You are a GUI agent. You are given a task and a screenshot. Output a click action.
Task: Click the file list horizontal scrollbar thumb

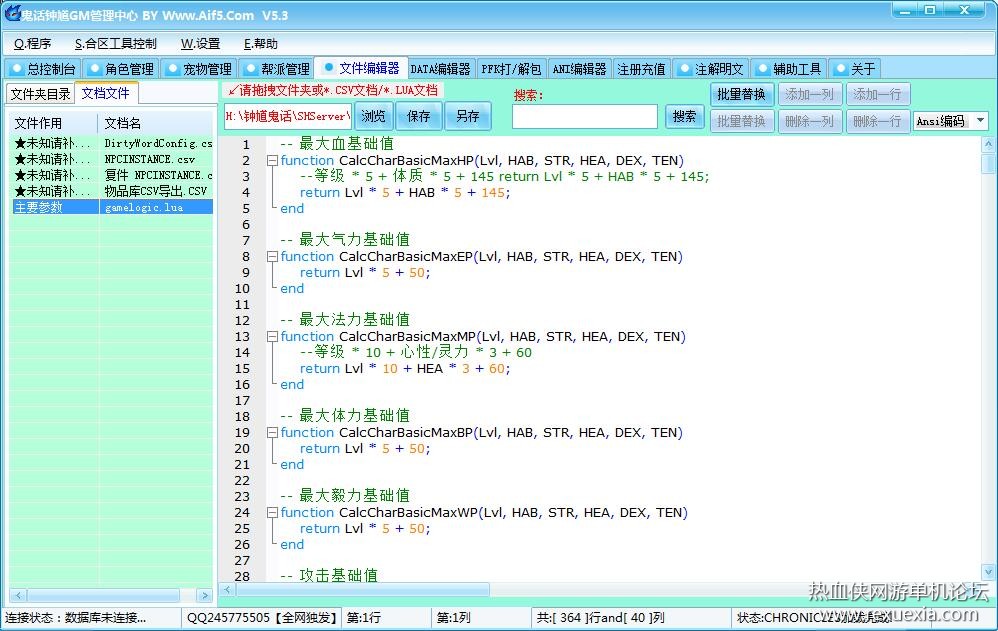[x=103, y=595]
